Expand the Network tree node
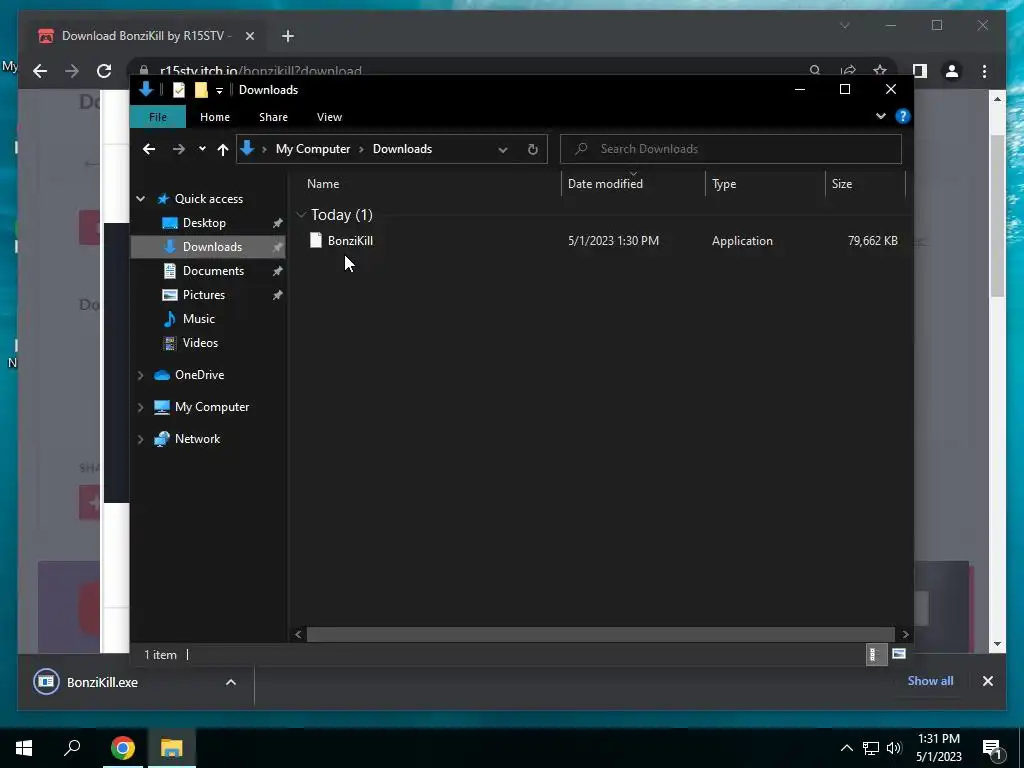The image size is (1024, 768). click(140, 439)
